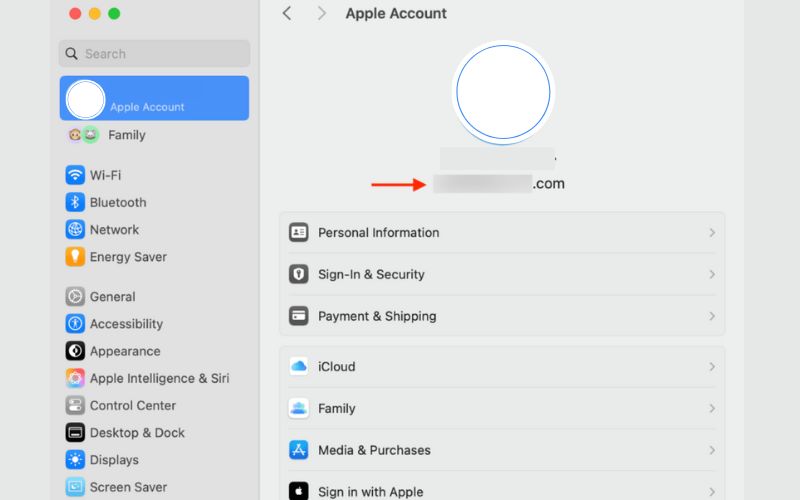Click the Displays sun icon
Viewport: 800px width, 500px height.
click(75, 460)
